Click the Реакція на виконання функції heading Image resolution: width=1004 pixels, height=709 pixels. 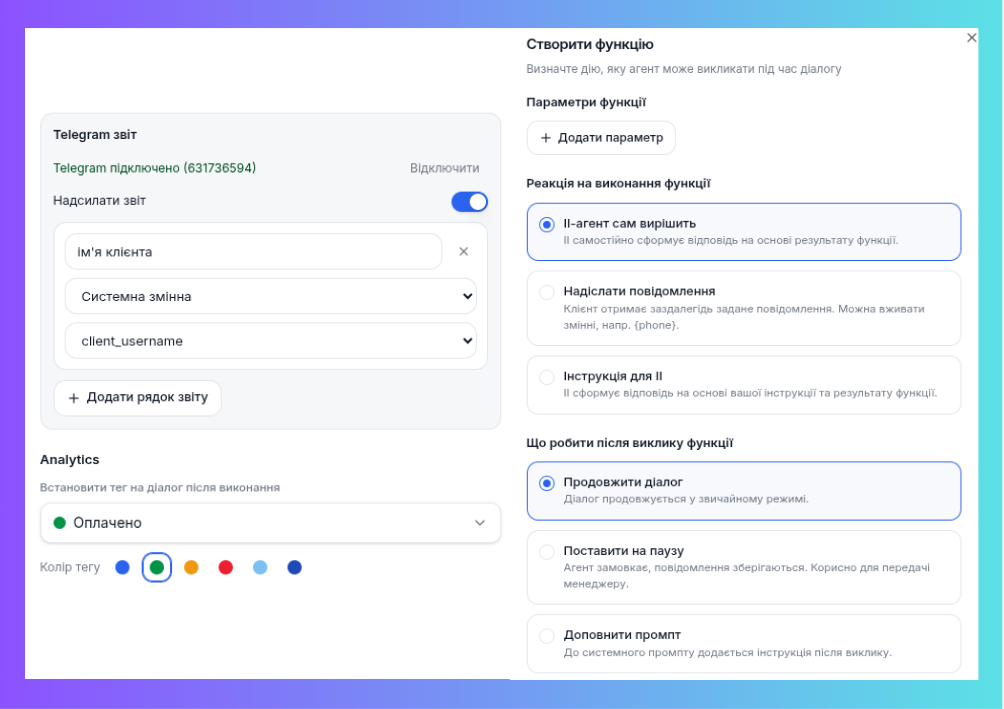coord(619,184)
